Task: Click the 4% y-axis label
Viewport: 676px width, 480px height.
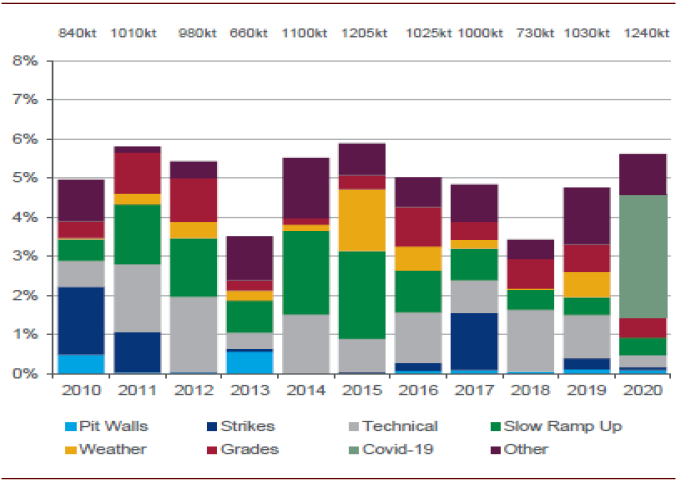Action: click(x=25, y=217)
